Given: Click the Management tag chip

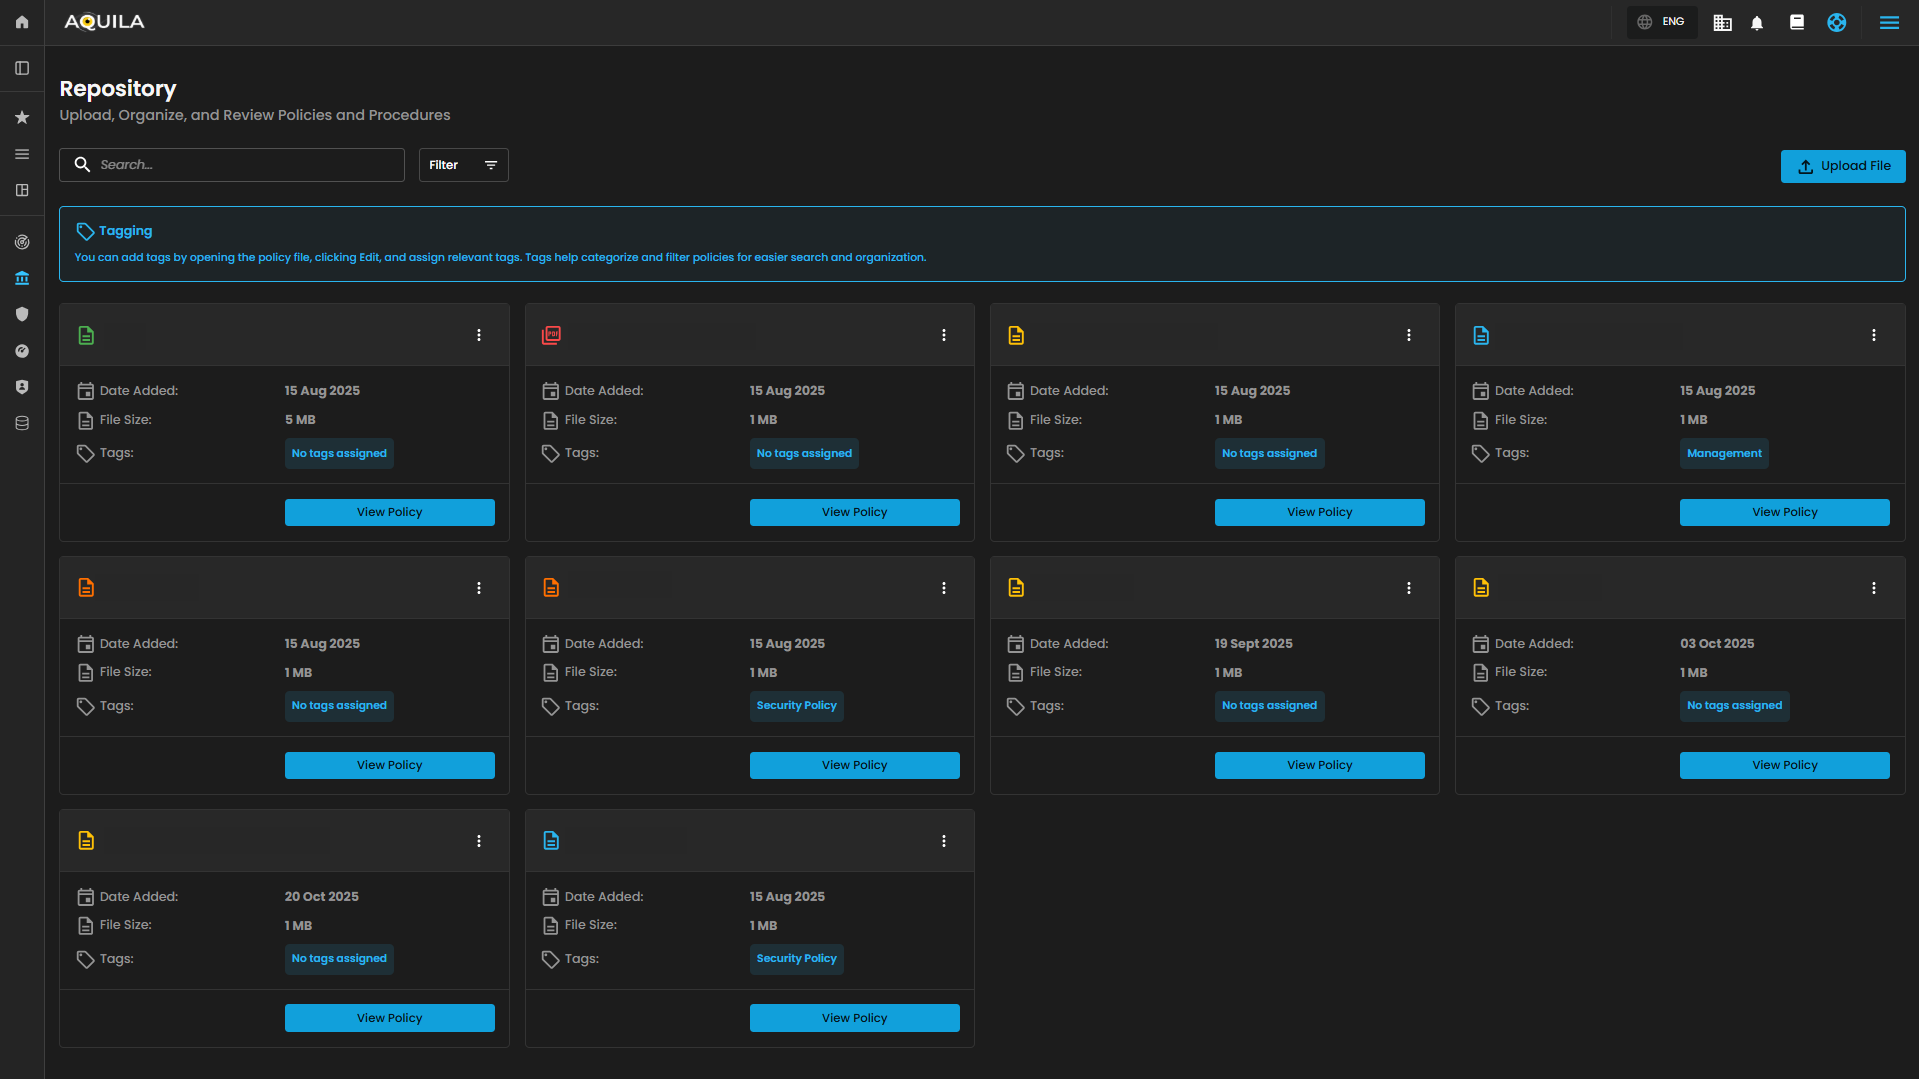Looking at the screenshot, I should coord(1724,453).
